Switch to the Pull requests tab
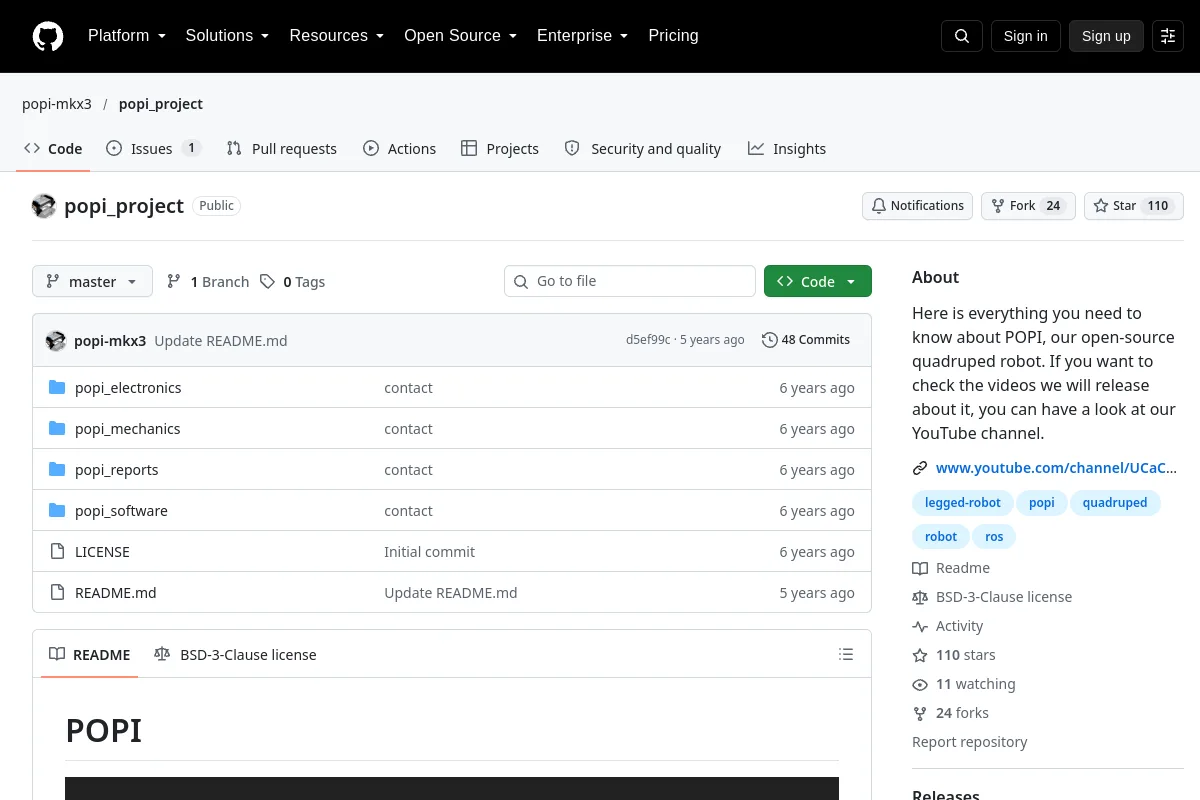The height and width of the screenshot is (800, 1200). [282, 149]
